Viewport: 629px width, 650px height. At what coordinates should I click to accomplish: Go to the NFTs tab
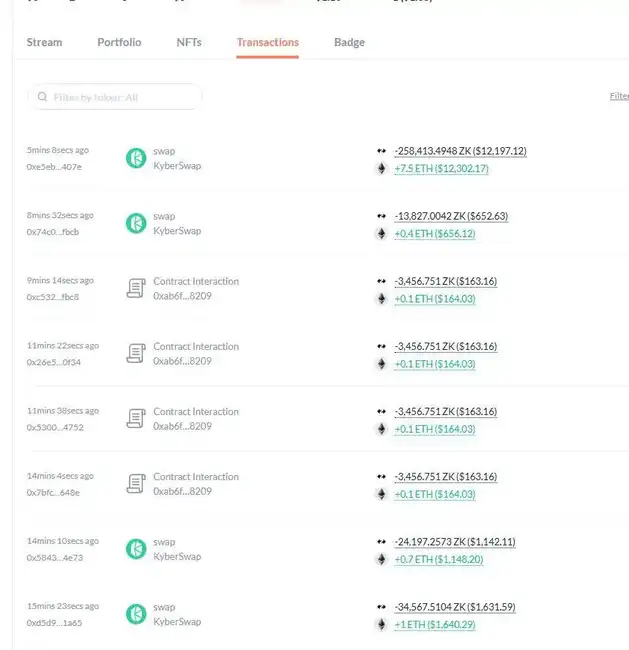189,42
